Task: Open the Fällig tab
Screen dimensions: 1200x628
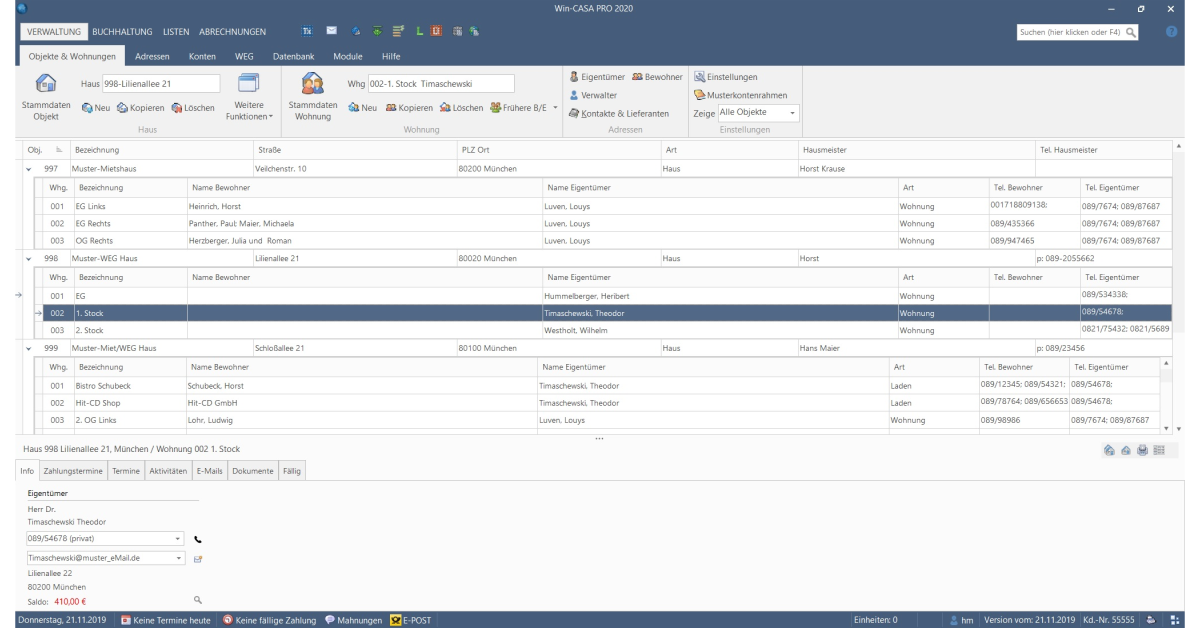Action: [292, 470]
